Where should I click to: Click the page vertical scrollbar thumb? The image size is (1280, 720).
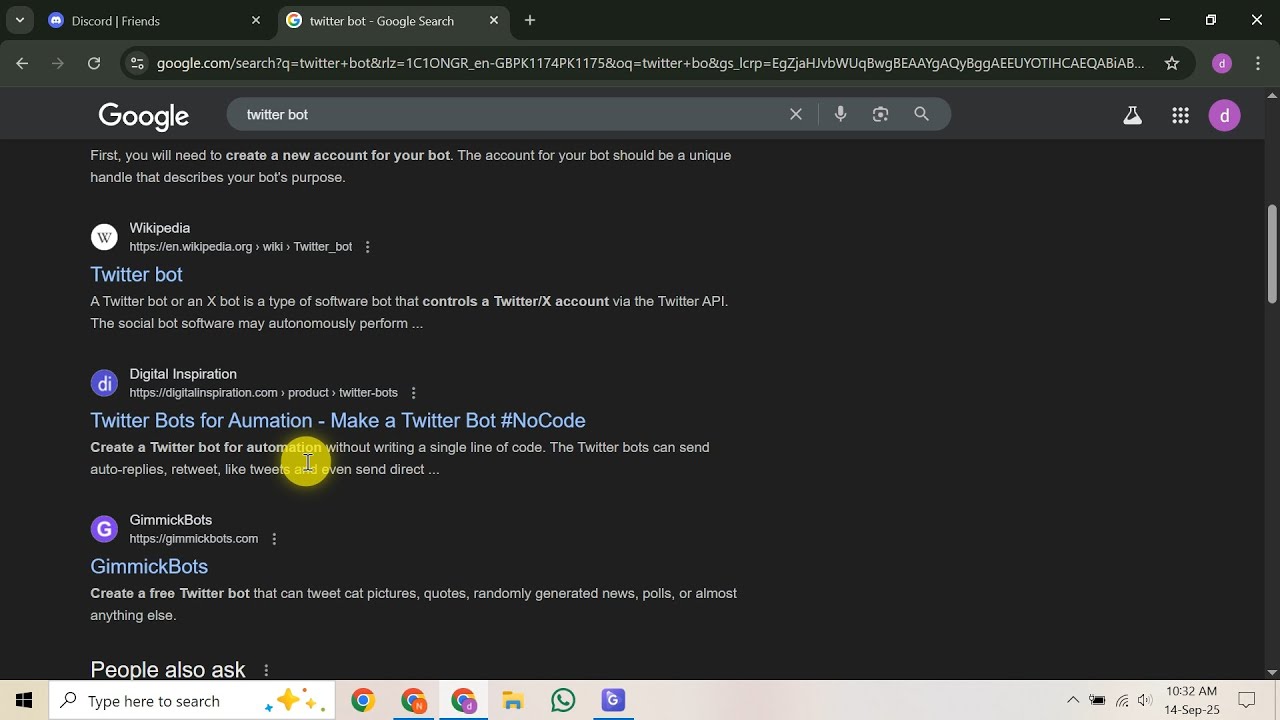click(1272, 253)
